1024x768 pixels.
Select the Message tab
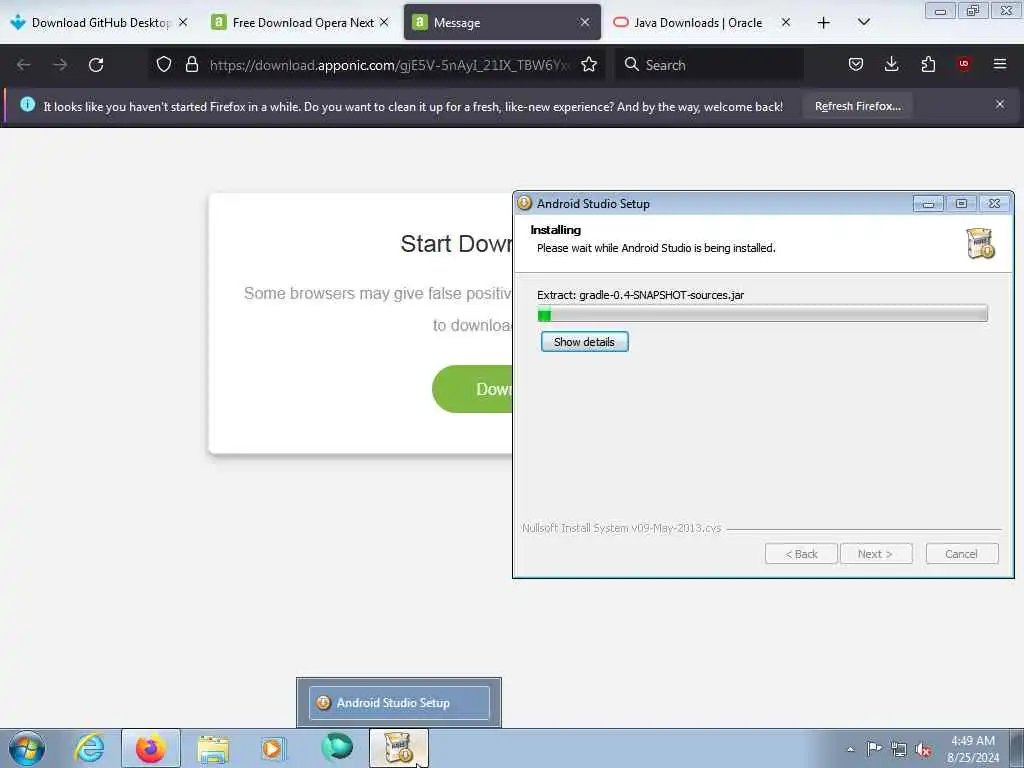502,22
